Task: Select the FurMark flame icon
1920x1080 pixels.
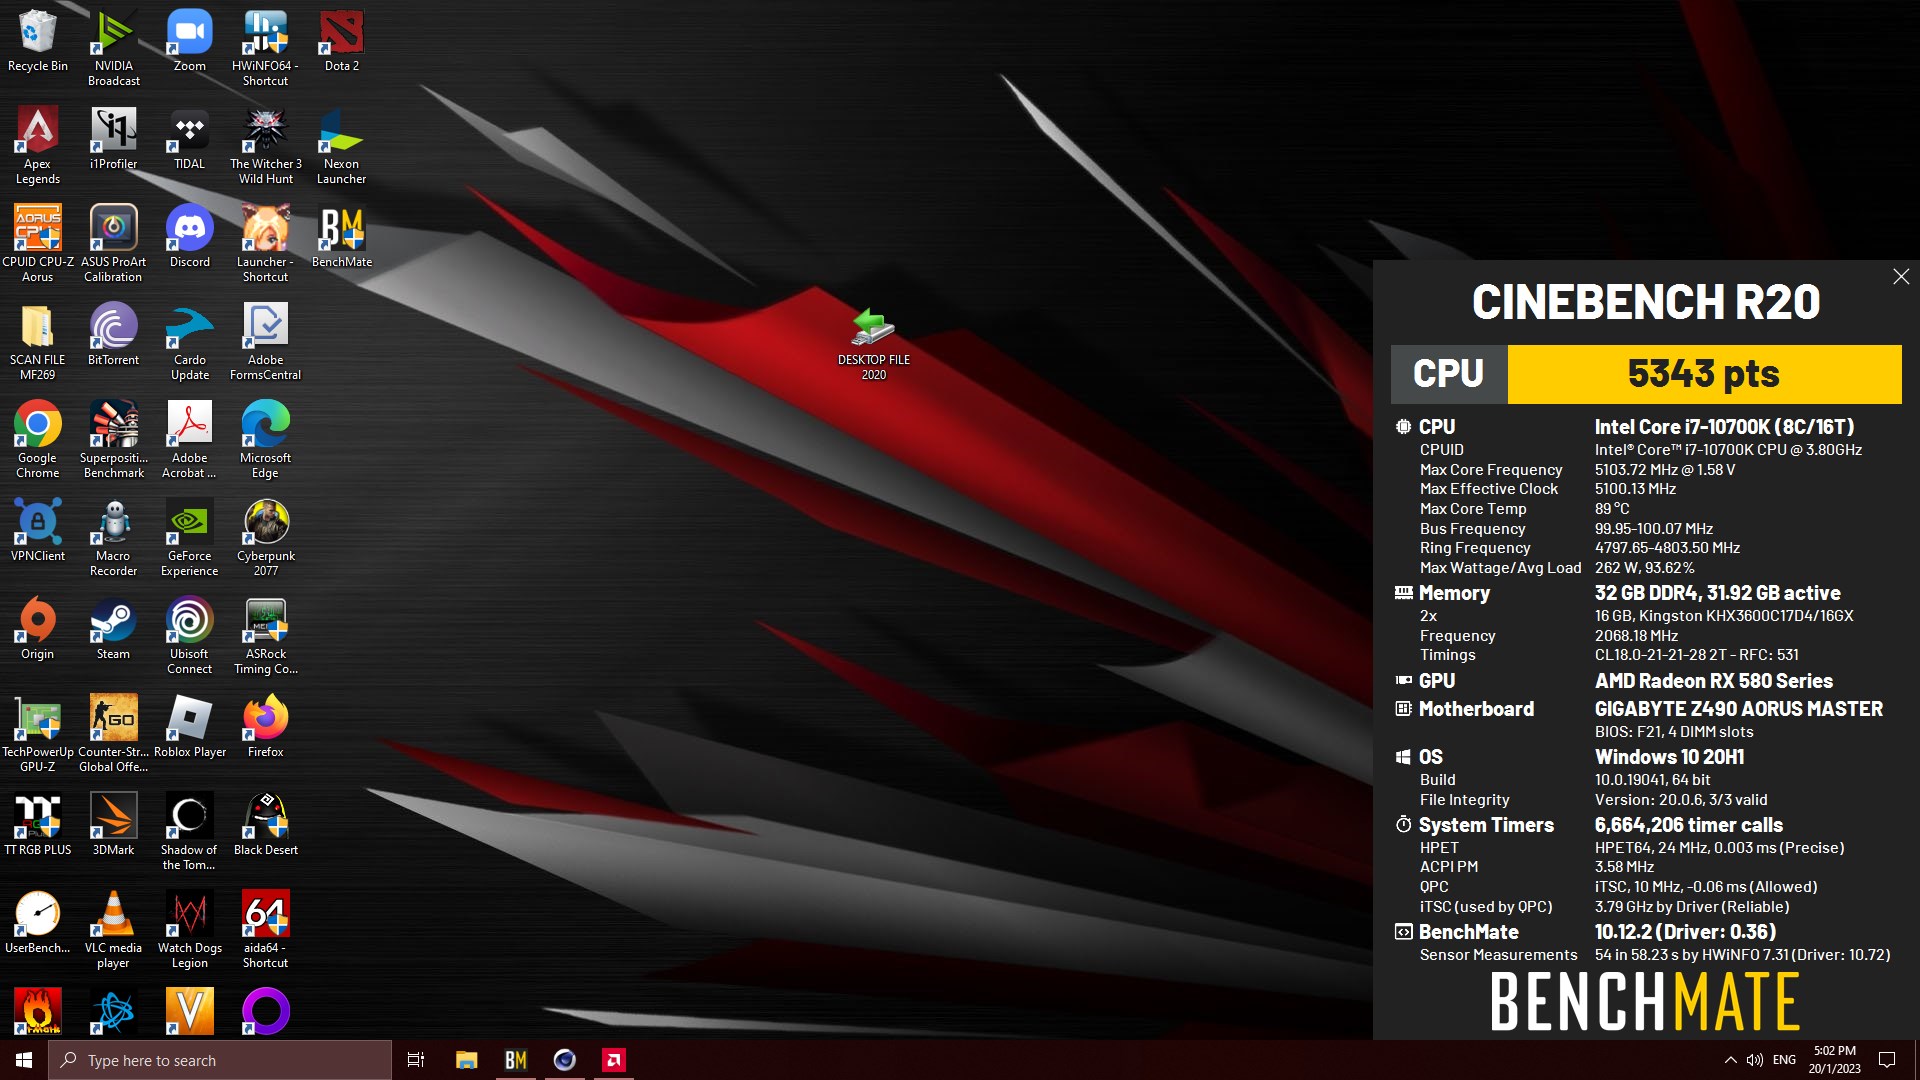Action: pos(38,1011)
